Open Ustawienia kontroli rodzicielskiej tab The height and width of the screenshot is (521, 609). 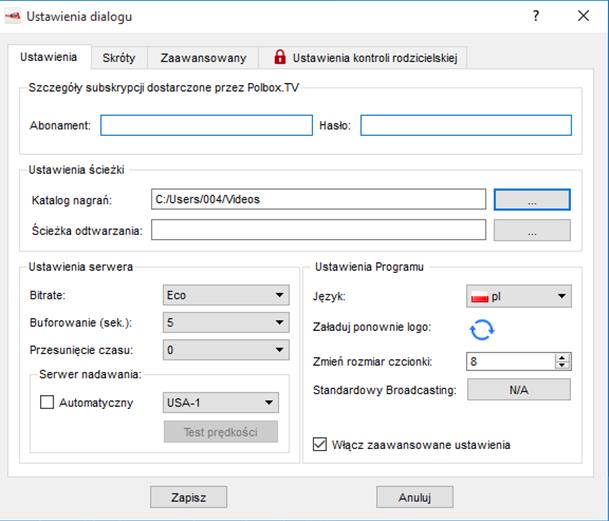coord(363,58)
